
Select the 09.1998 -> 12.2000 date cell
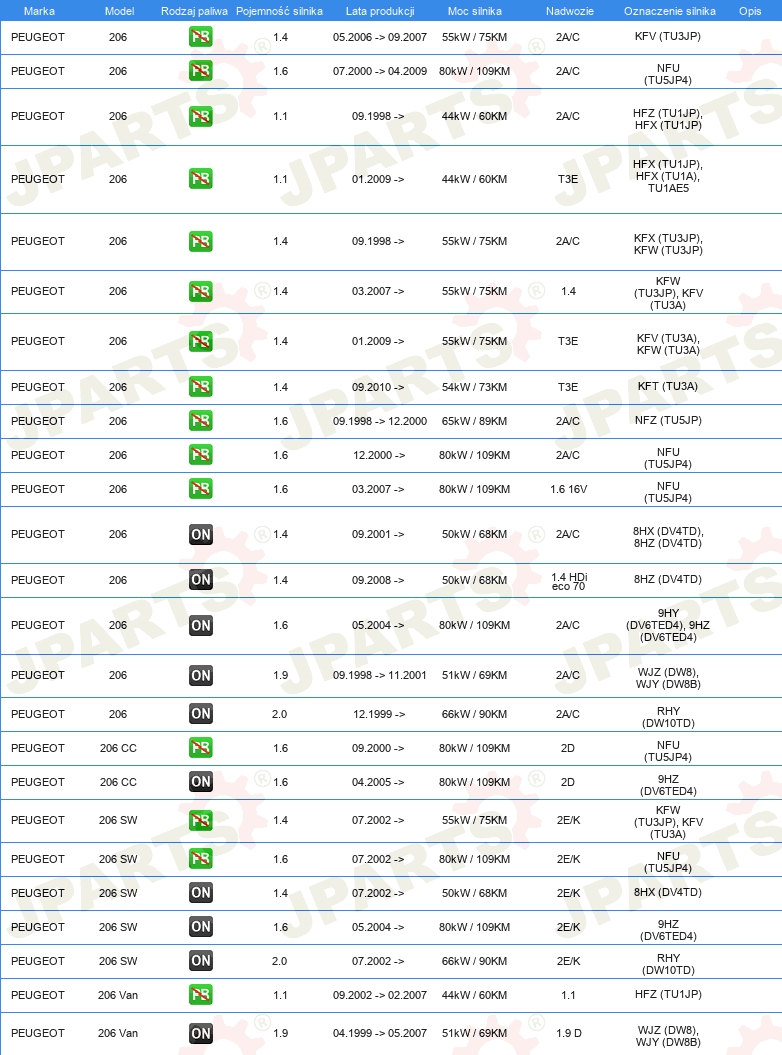click(380, 421)
